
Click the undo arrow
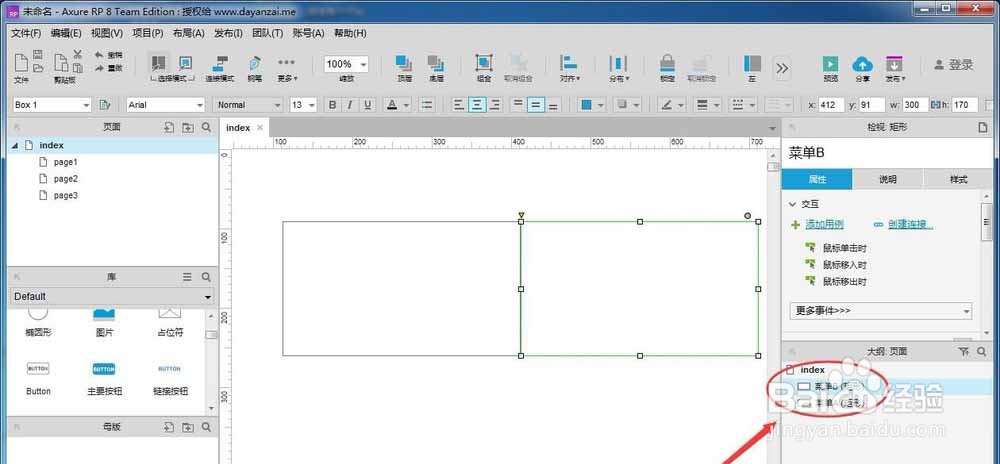99,55
